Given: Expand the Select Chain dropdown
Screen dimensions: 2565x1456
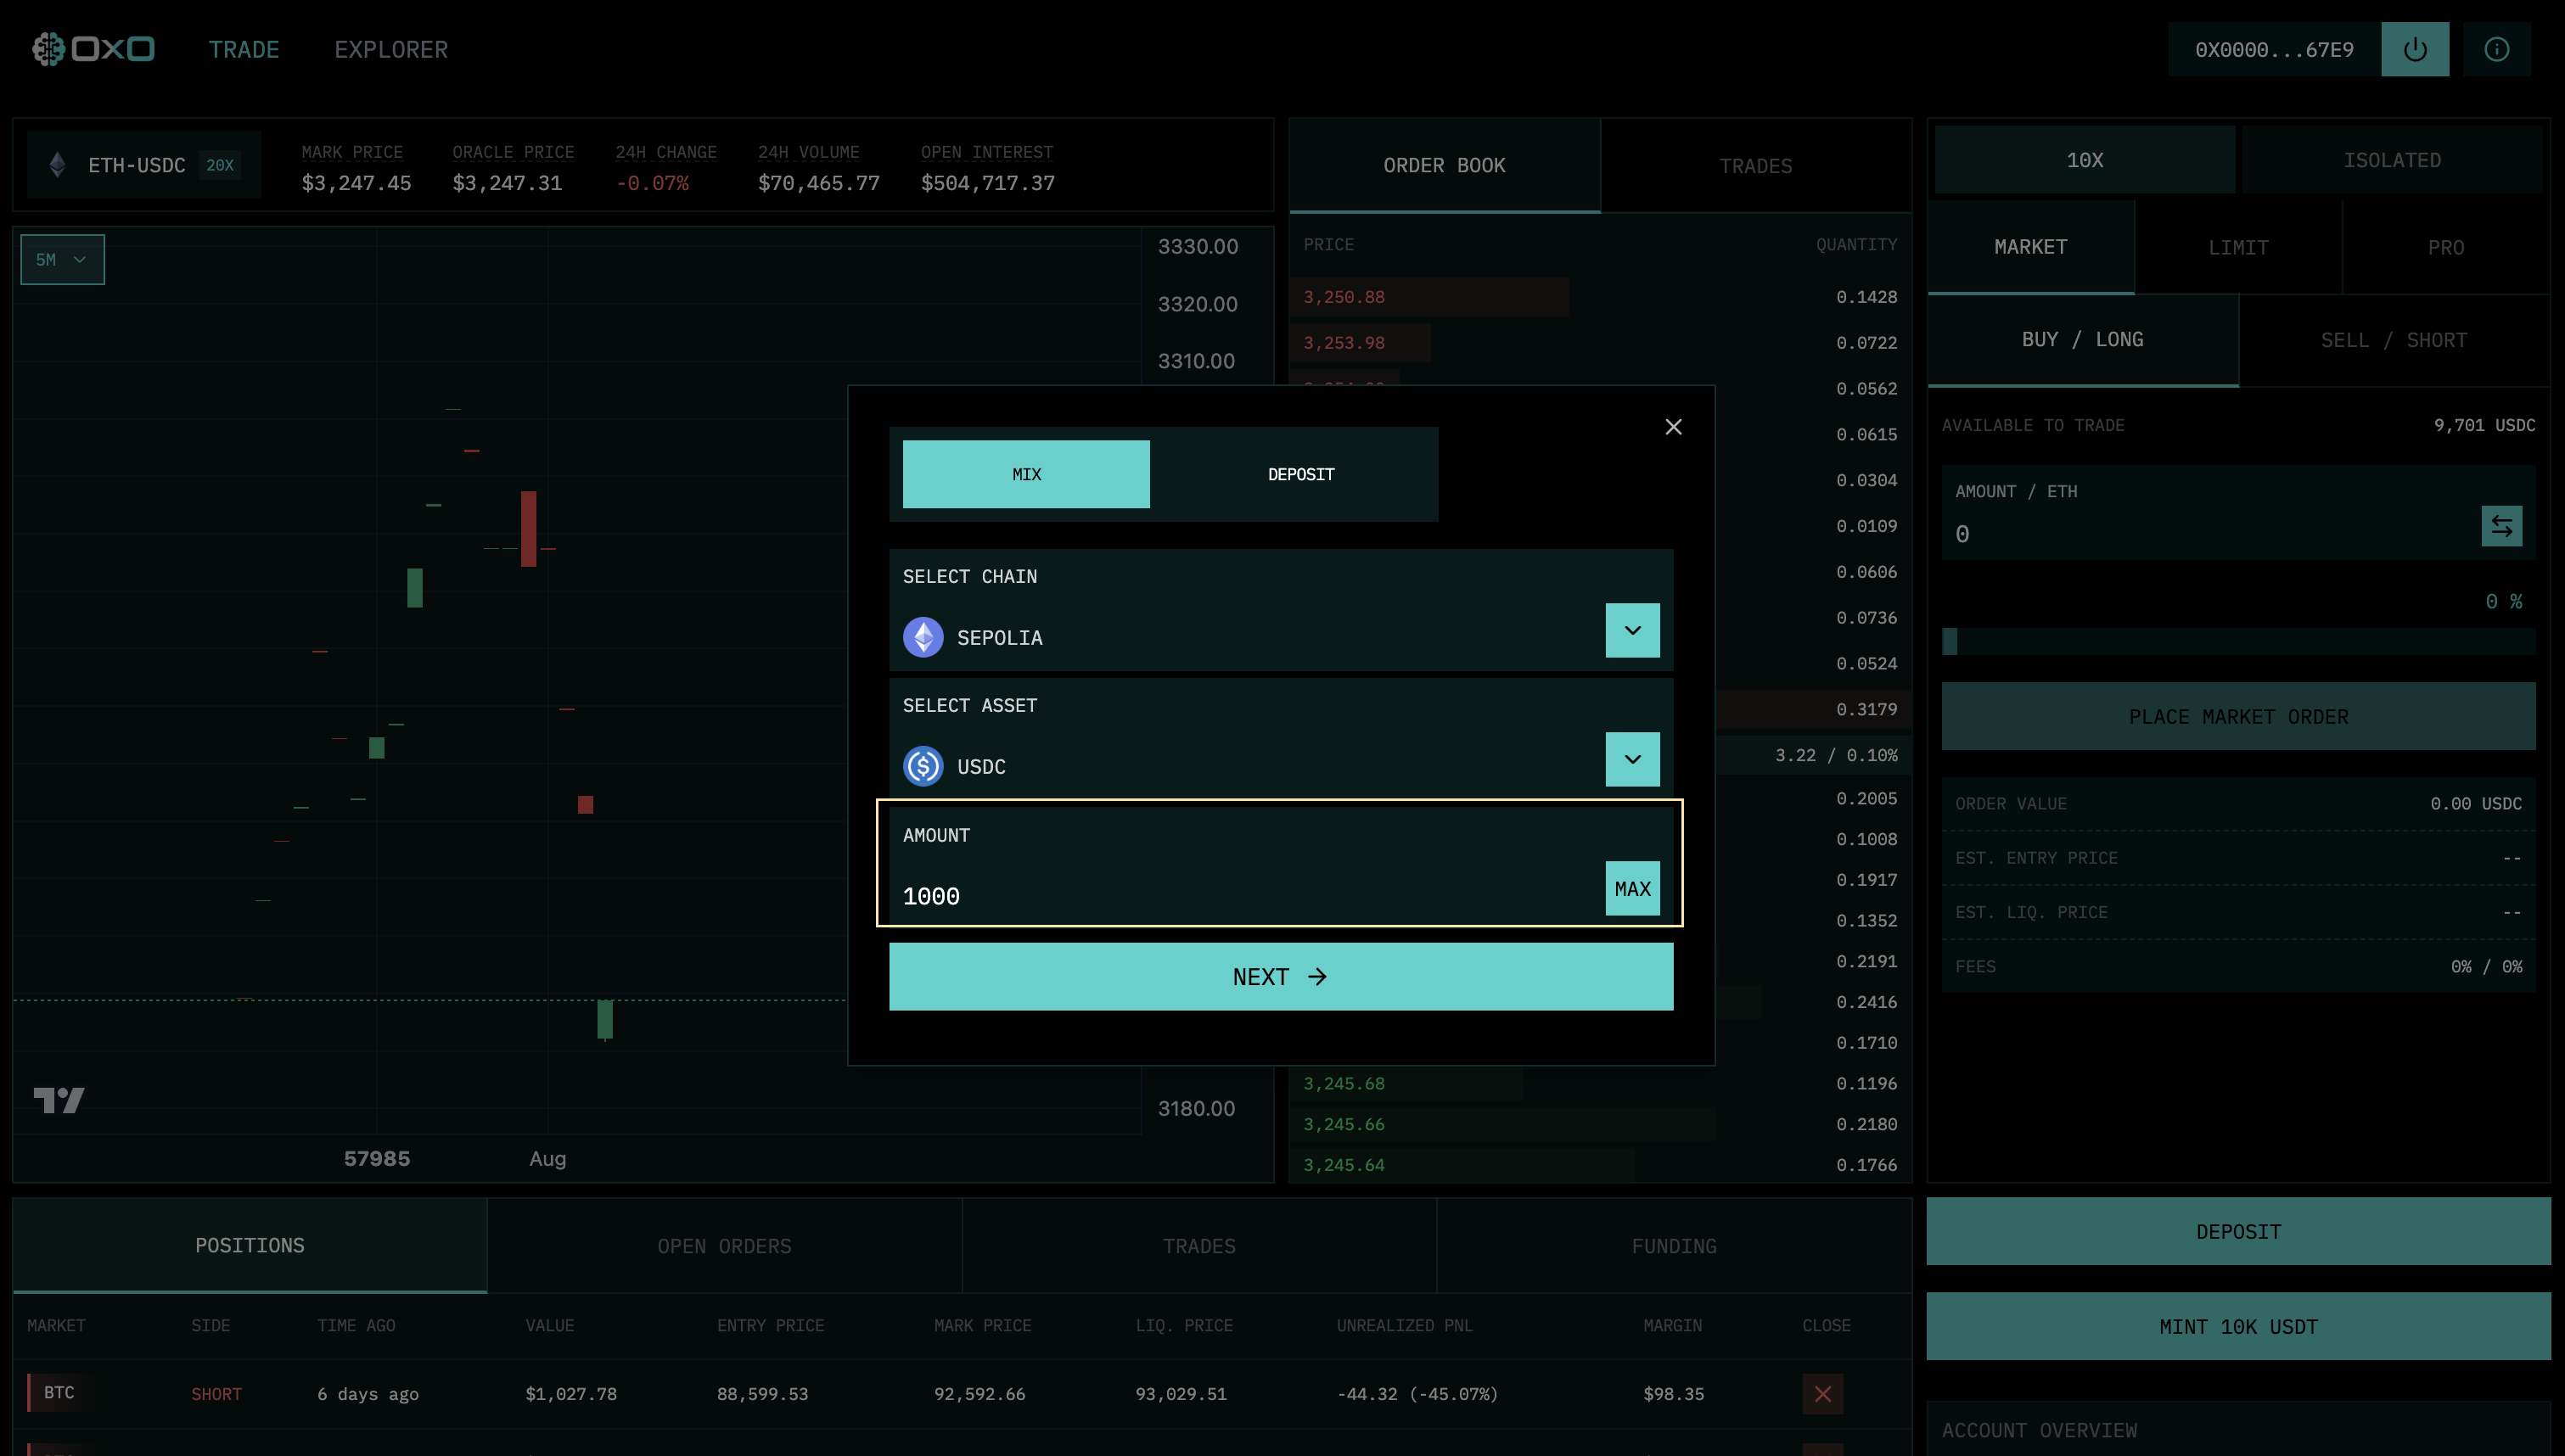Looking at the screenshot, I should coord(1632,630).
